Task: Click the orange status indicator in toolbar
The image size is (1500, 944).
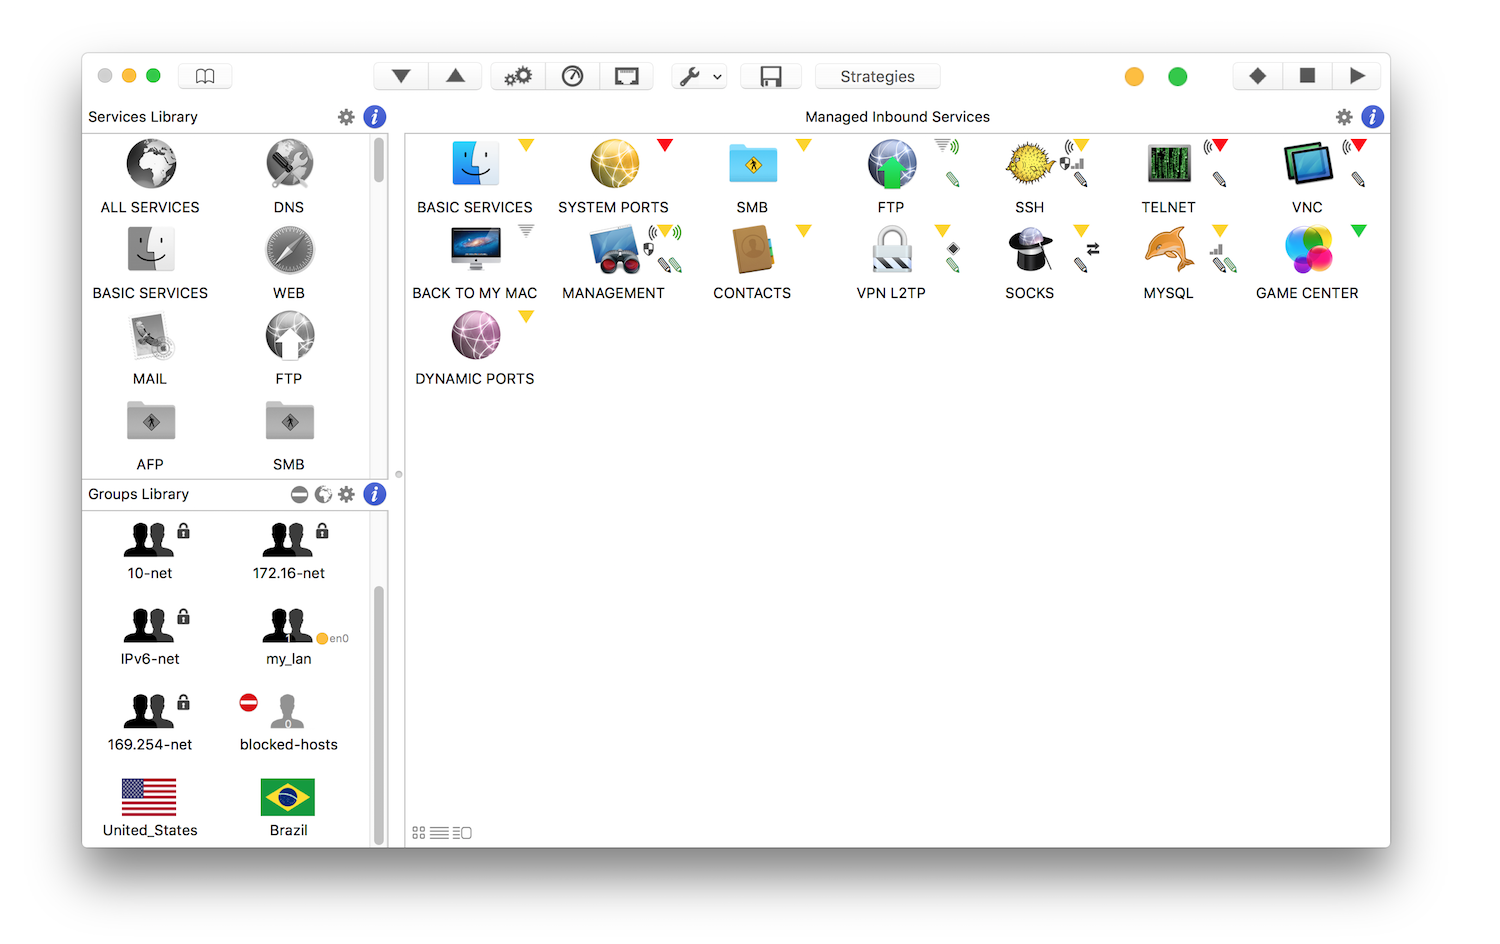Action: (x=1134, y=77)
